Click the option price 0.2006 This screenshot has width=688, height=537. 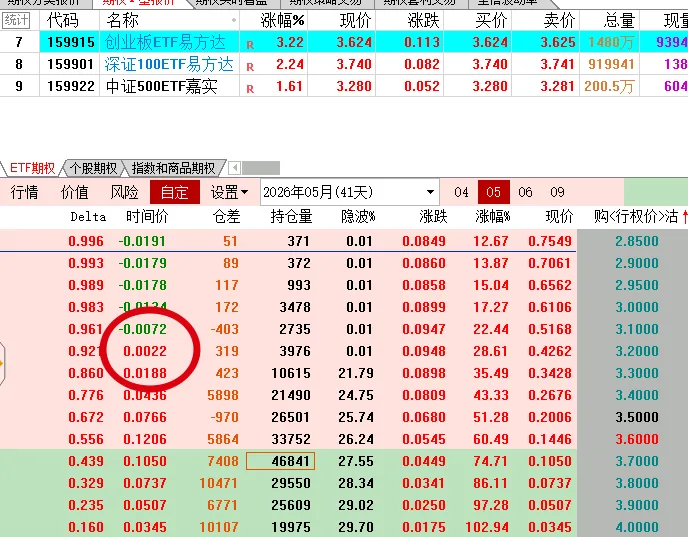click(x=550, y=417)
